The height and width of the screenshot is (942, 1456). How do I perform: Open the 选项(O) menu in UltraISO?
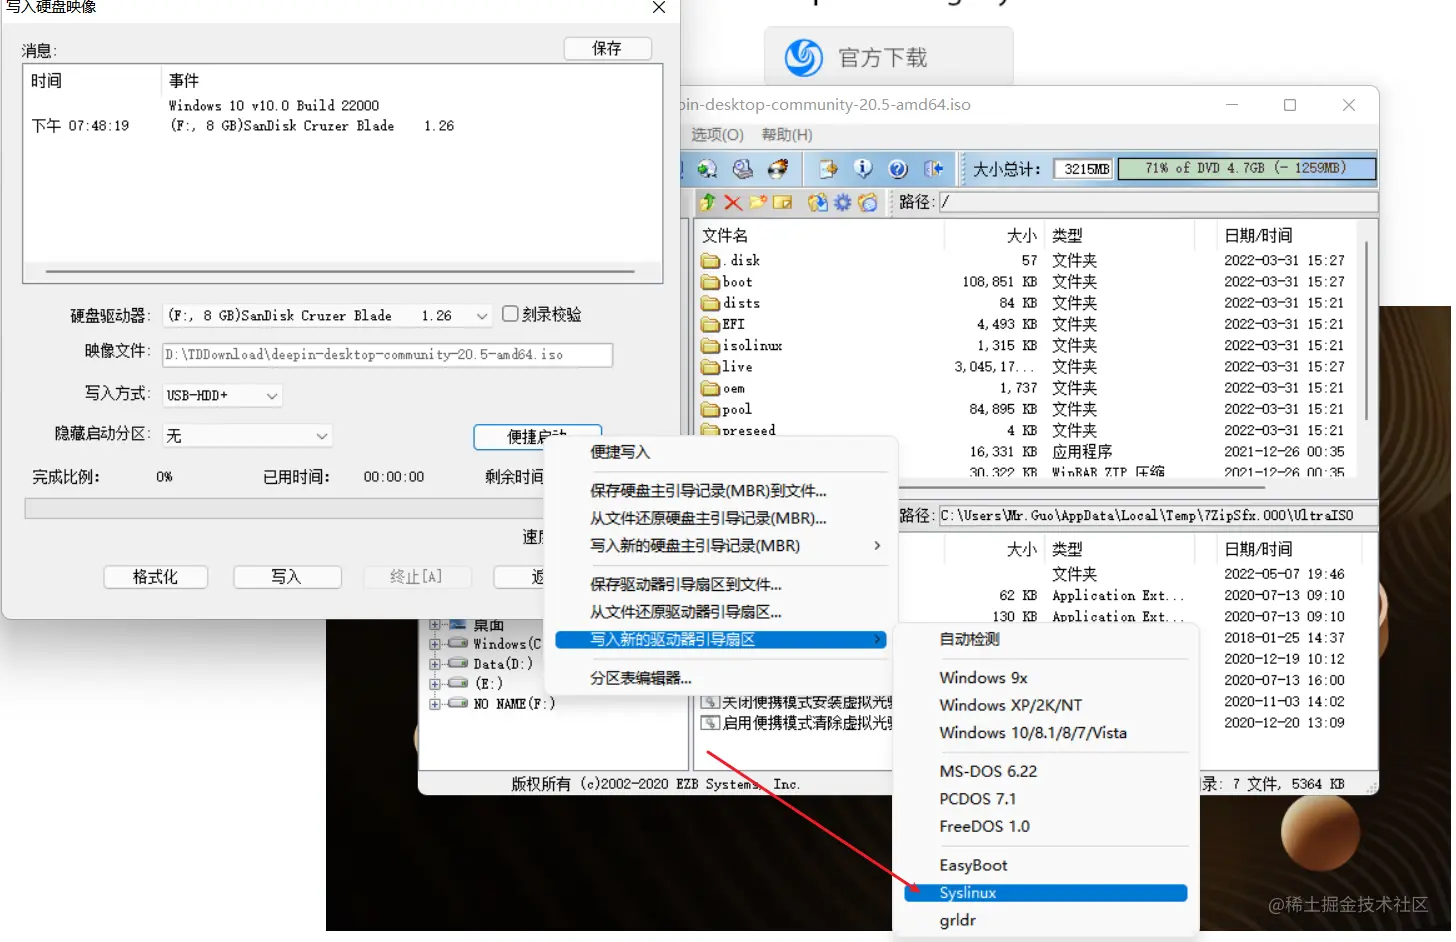click(717, 135)
